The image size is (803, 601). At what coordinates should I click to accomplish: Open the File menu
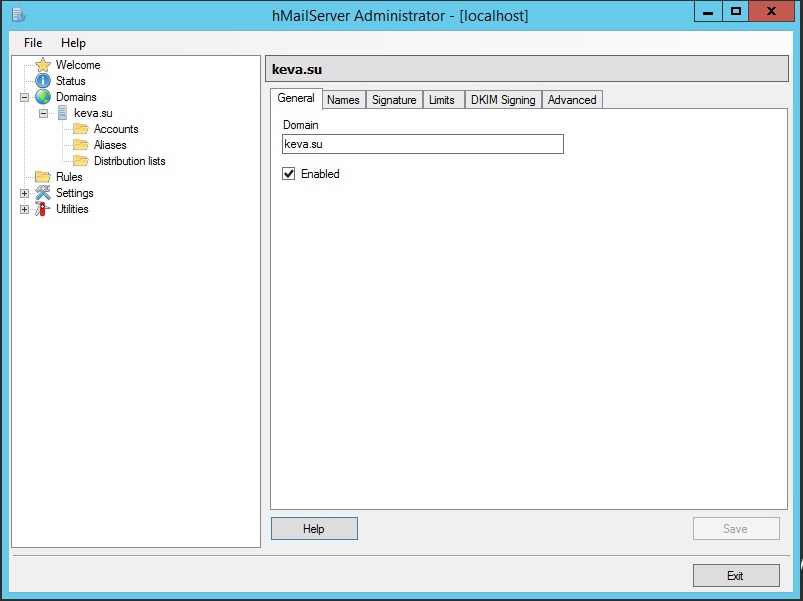point(33,43)
